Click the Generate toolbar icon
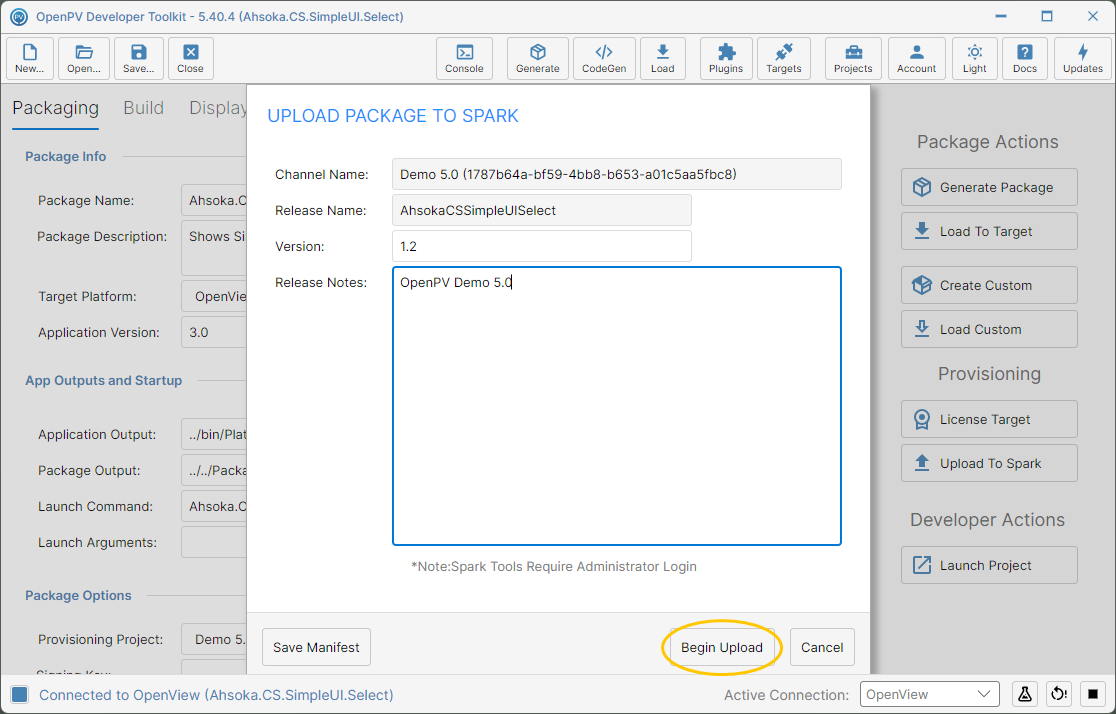The width and height of the screenshot is (1116, 714). tap(537, 58)
